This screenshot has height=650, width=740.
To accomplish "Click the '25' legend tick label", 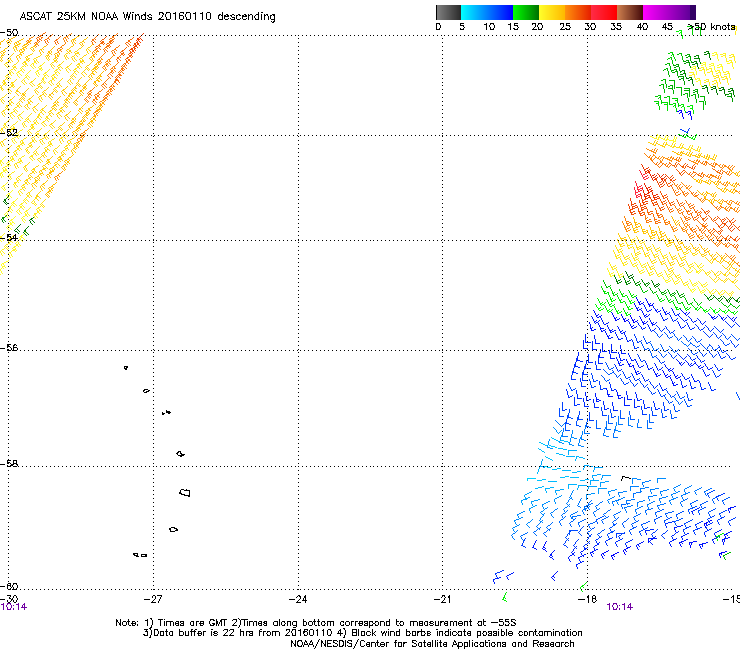I will click(565, 27).
